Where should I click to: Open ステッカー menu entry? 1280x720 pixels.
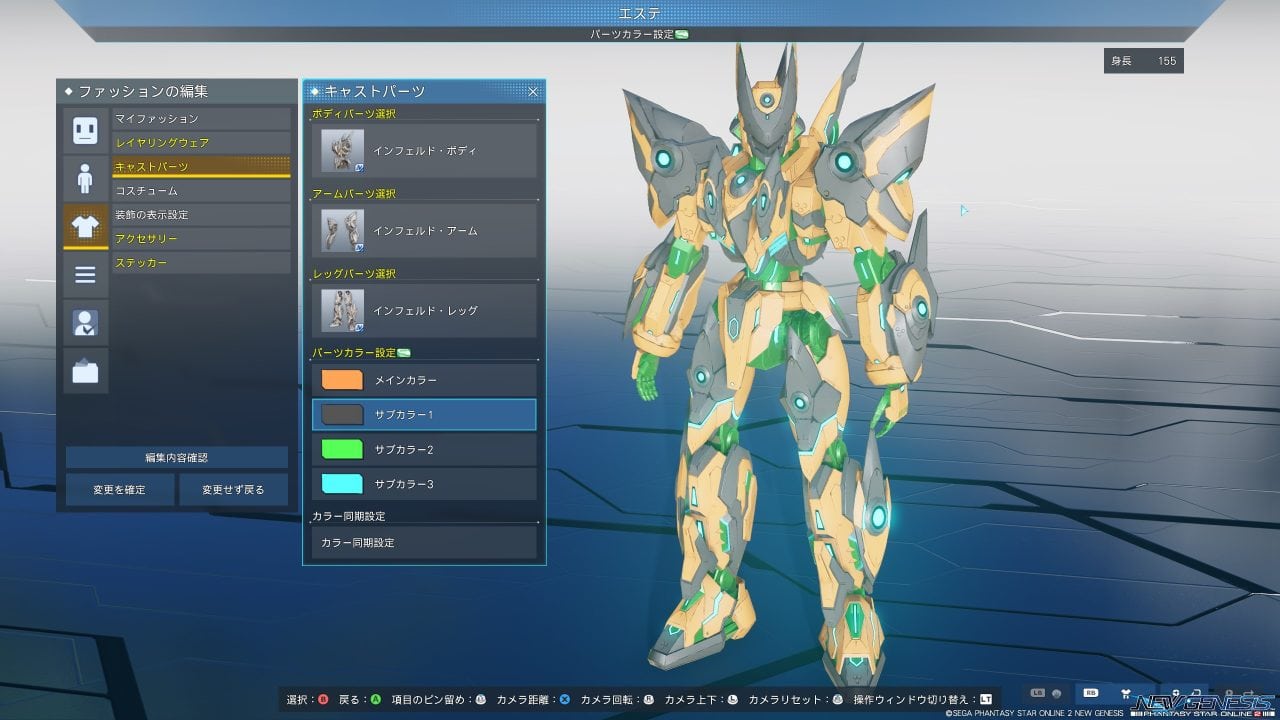tap(201, 263)
